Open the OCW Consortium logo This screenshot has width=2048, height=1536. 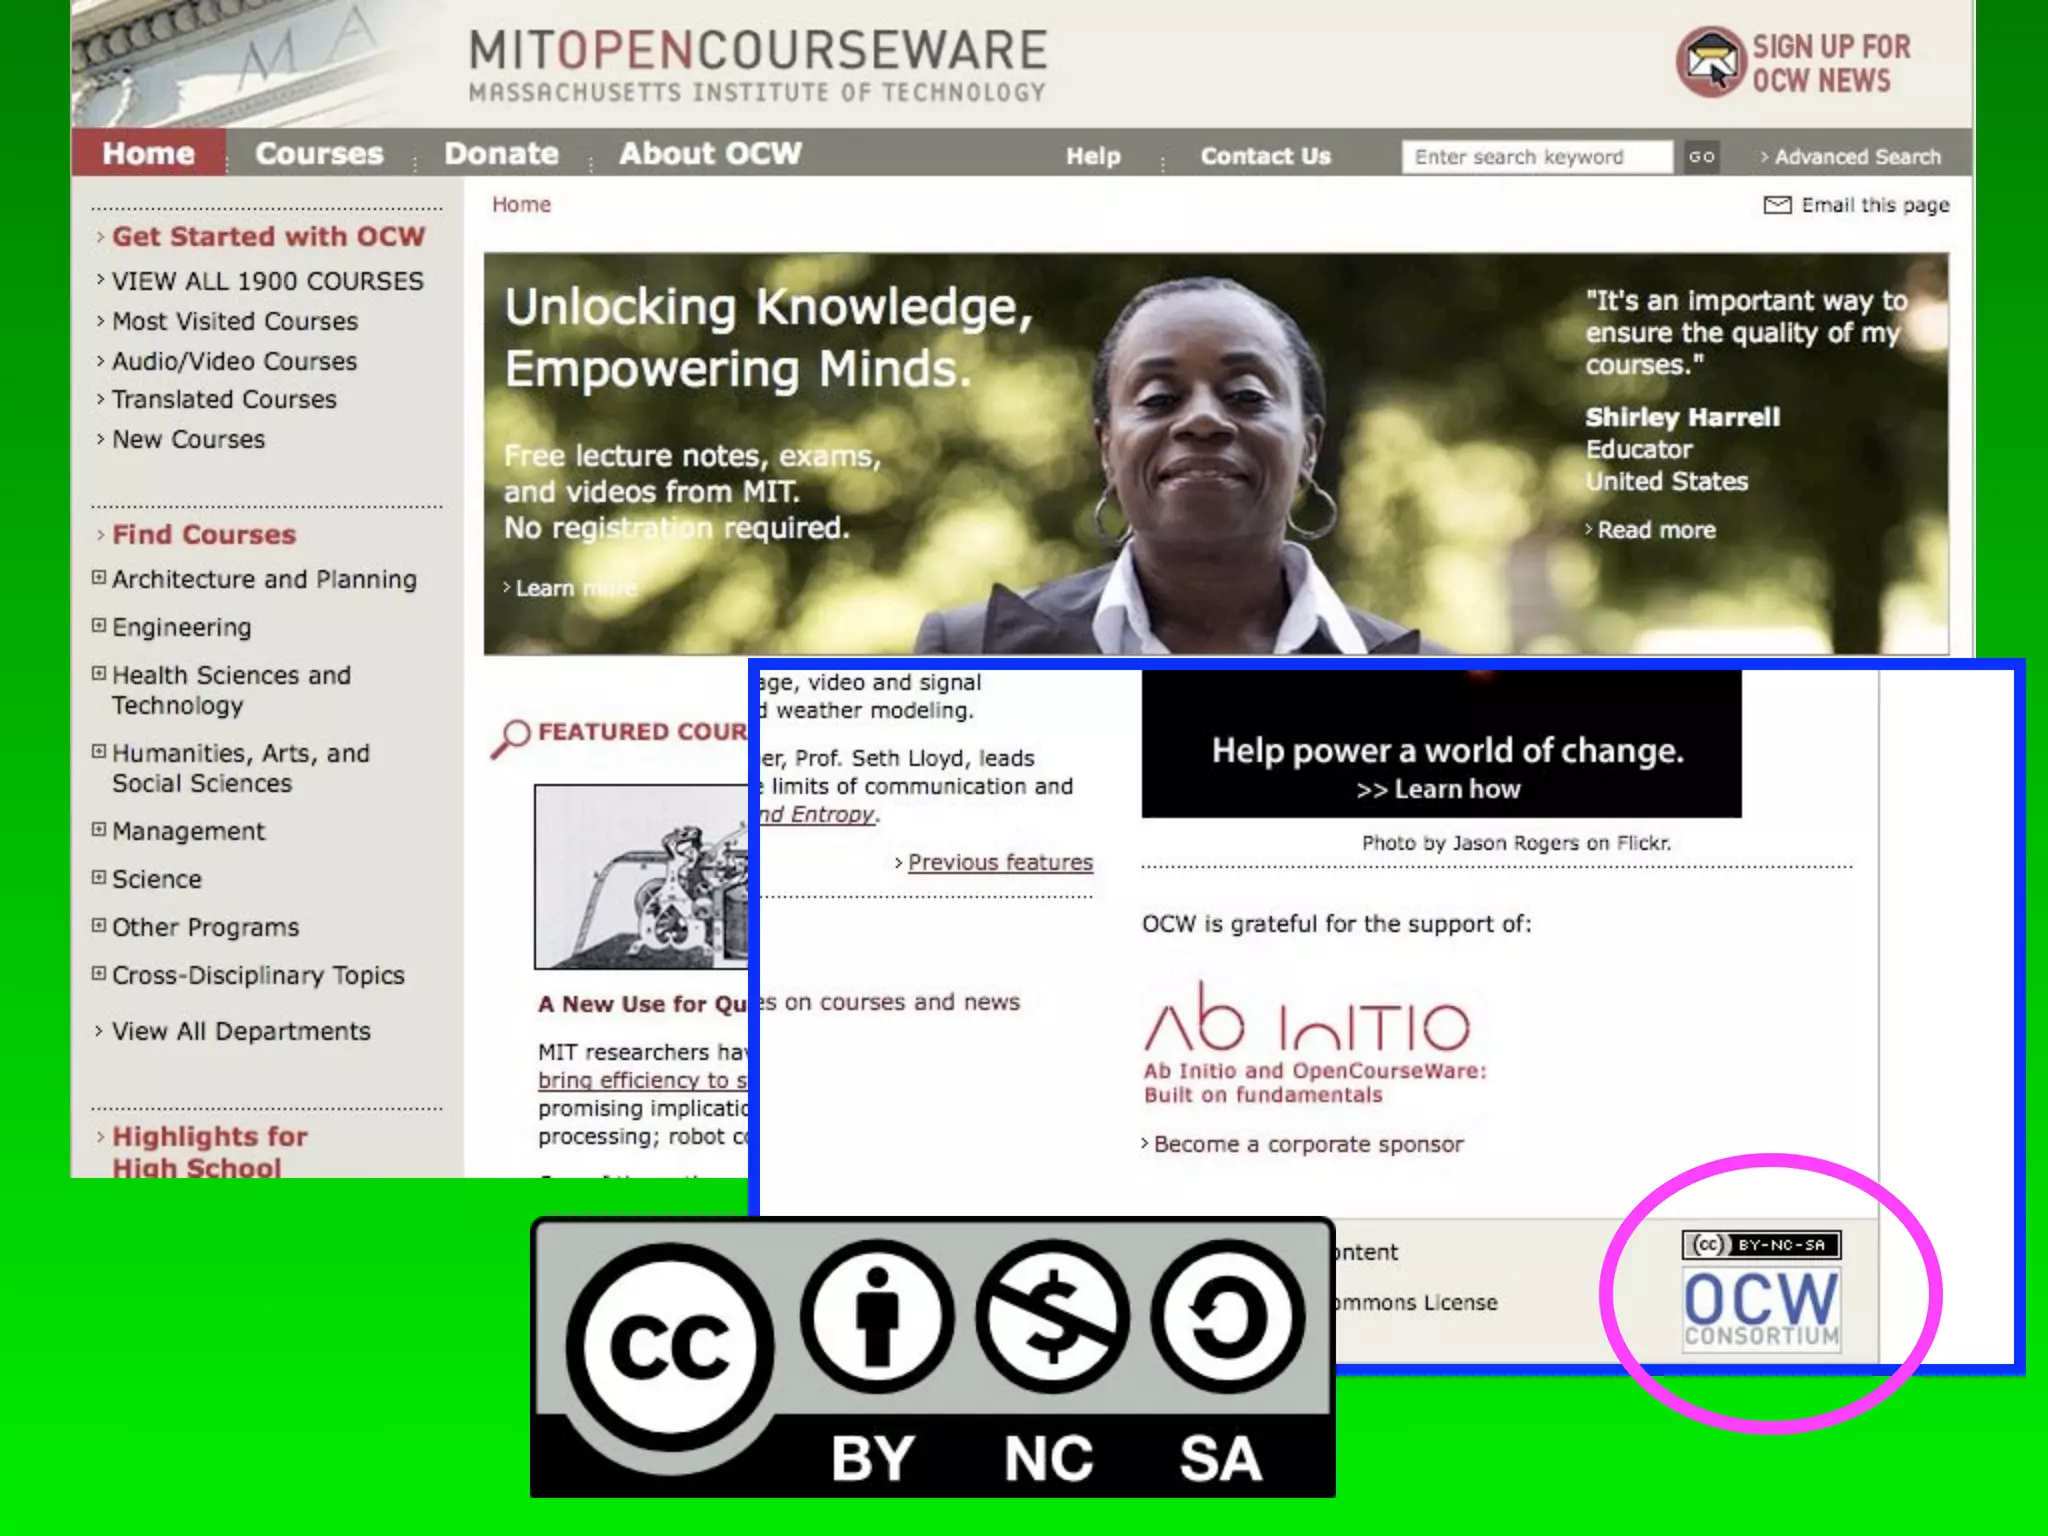1761,1309
